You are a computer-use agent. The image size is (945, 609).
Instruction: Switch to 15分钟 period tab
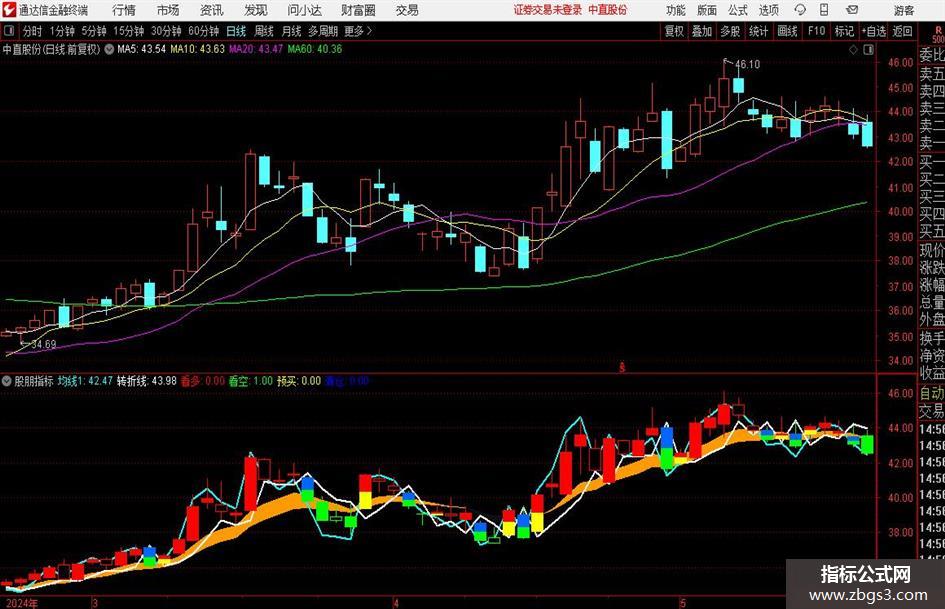click(129, 31)
